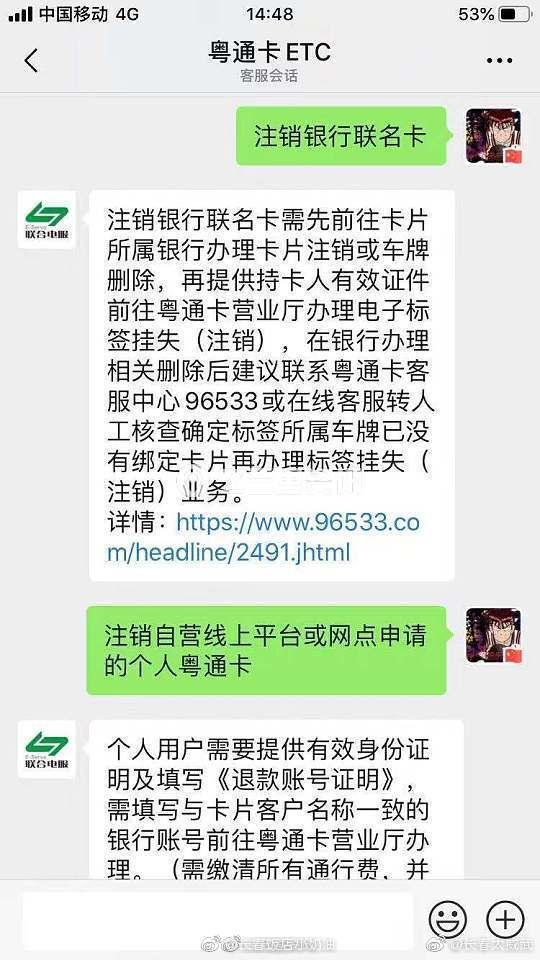Tap the green 注销银行联名卡 message bubble
The height and width of the screenshot is (960, 540).
click(x=342, y=136)
